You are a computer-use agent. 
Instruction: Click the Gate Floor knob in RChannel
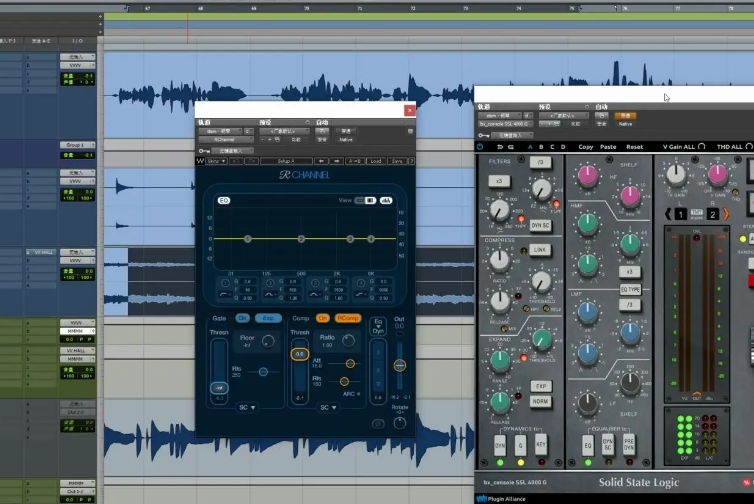point(268,341)
